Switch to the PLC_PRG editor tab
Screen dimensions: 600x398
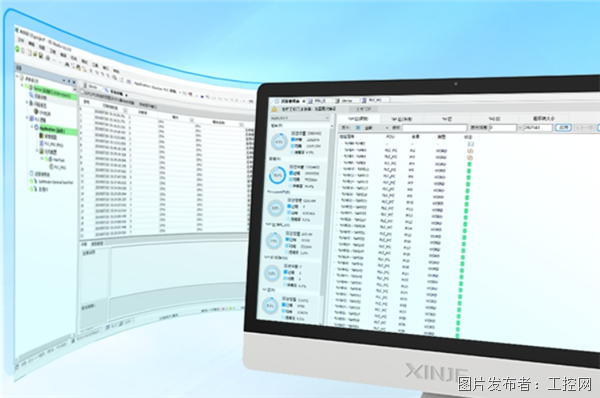[375, 100]
